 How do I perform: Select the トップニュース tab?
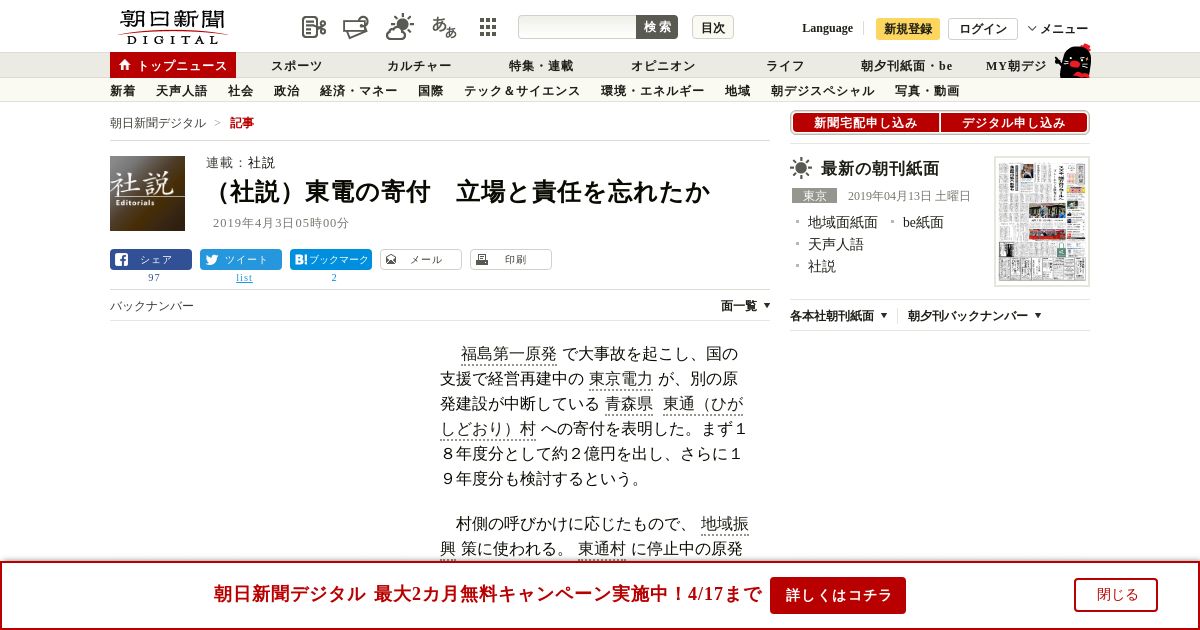point(173,65)
